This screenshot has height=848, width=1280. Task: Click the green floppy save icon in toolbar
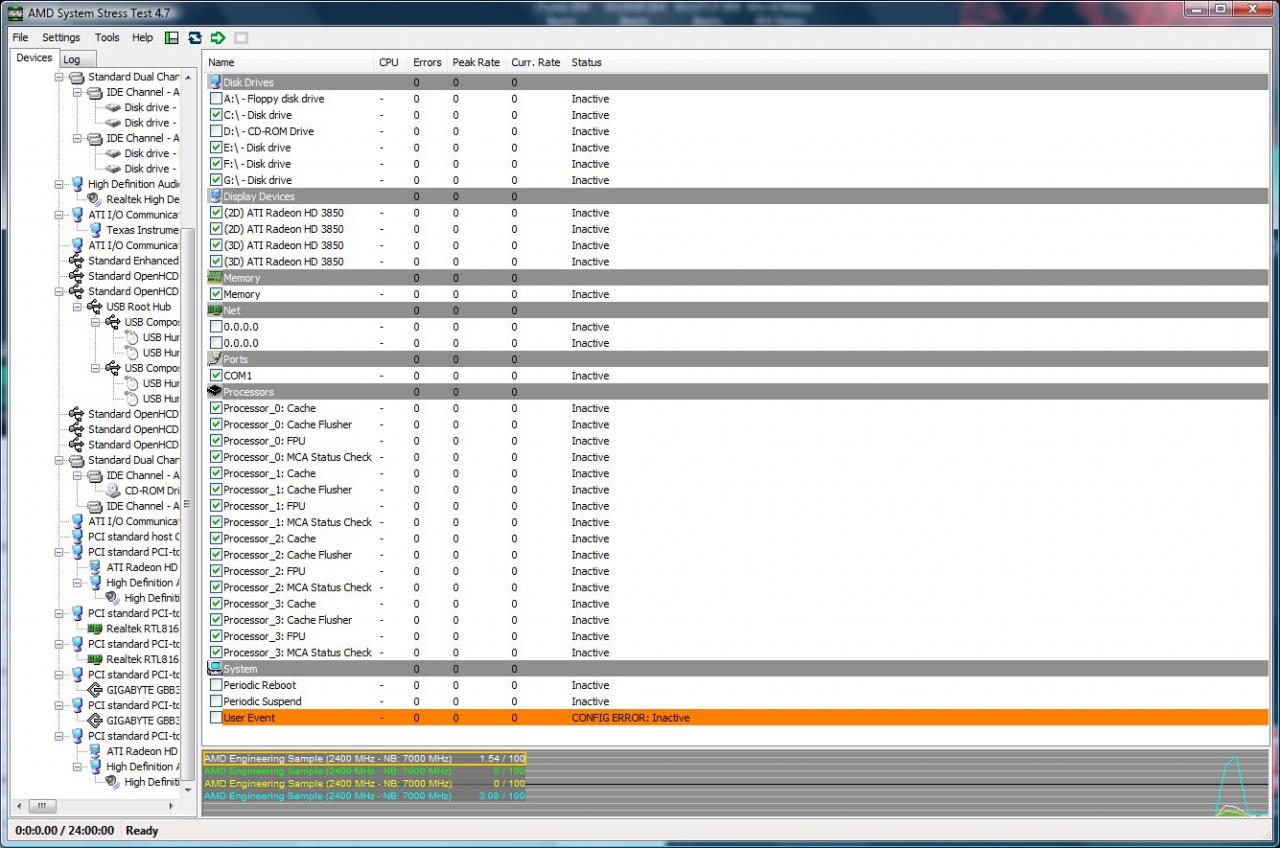[172, 38]
